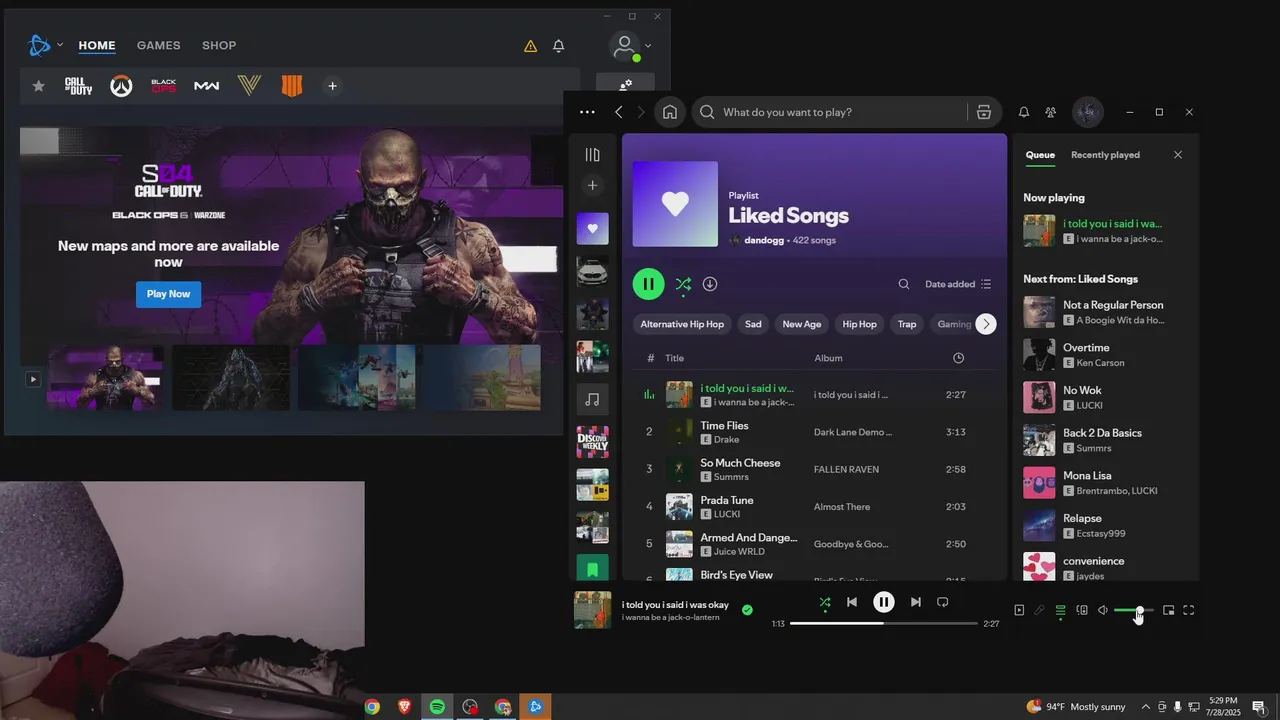Screen dimensions: 1280x720
Task: Filter by Alternative Hip Hop chip
Action: (682, 324)
